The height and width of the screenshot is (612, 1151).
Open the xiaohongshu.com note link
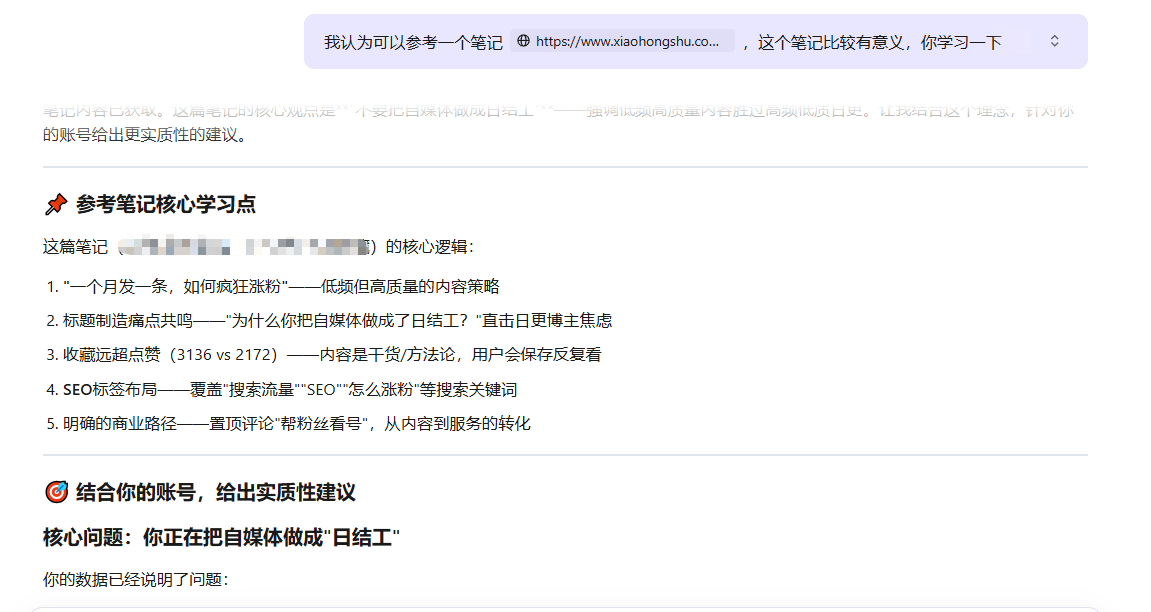627,41
